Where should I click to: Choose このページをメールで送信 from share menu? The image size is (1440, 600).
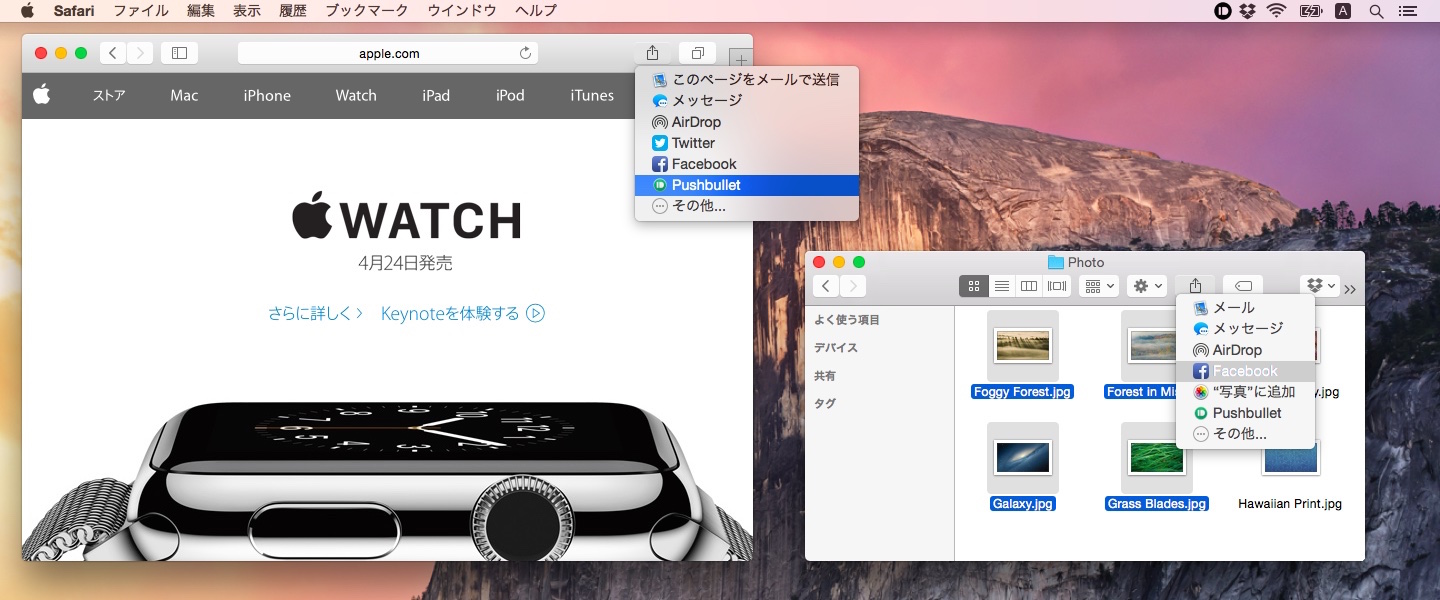tap(746, 79)
